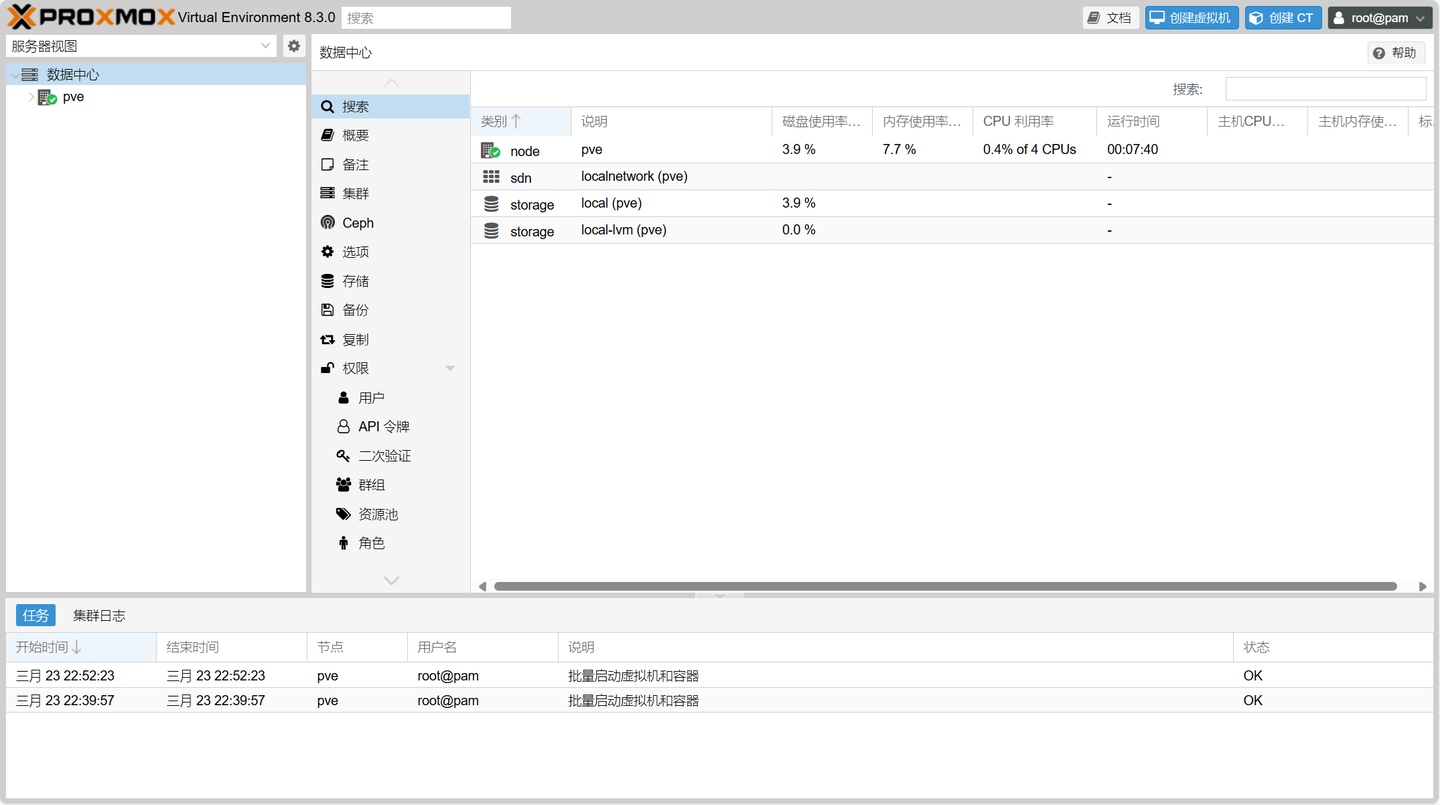Screen dimensions: 1440x805
Task: Open 复制 replication menu item
Action: 390,340
